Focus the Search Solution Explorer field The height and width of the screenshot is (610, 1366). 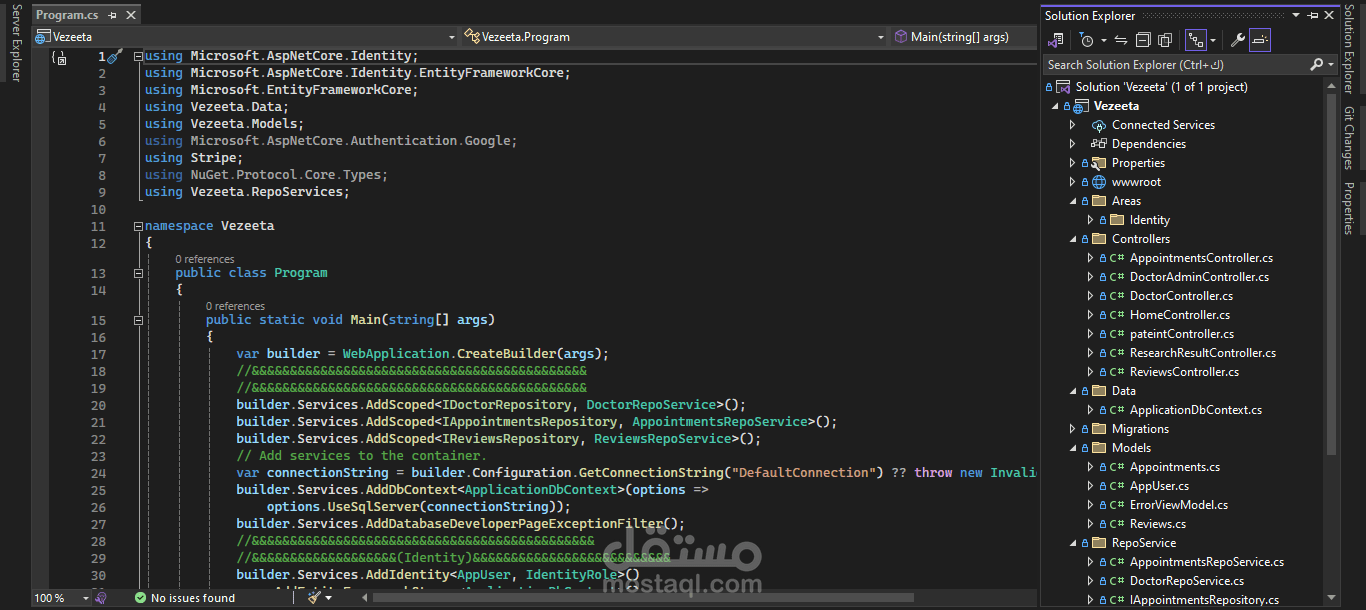pyautogui.click(x=1176, y=64)
